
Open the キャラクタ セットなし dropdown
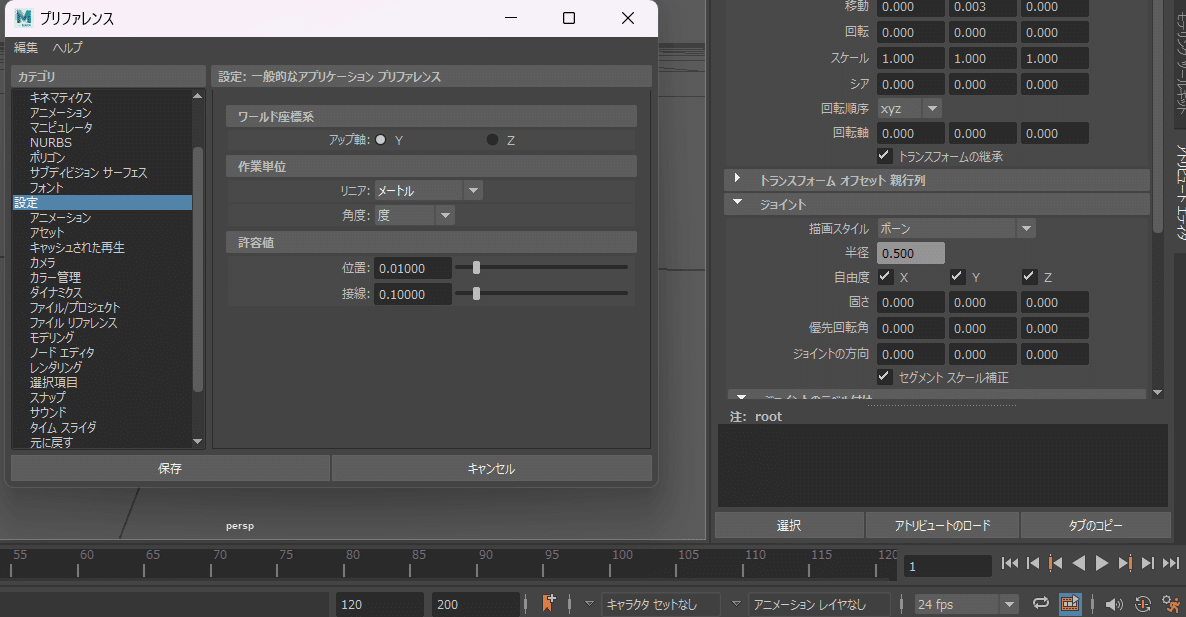click(589, 604)
